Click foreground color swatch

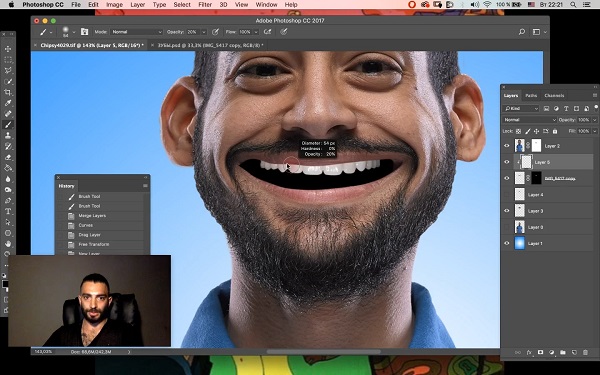5,284
